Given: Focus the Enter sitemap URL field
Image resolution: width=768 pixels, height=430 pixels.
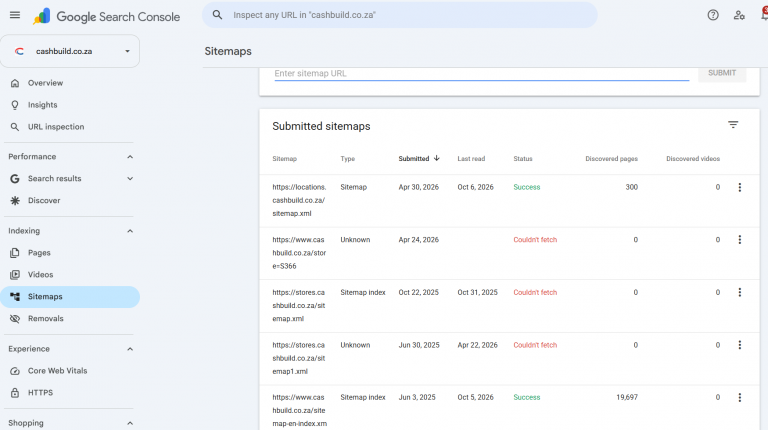Looking at the screenshot, I should click(x=481, y=73).
